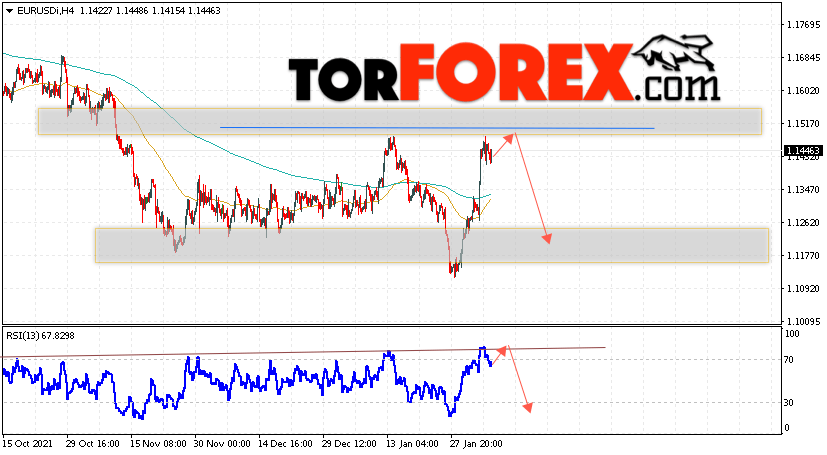Click the 1.16845 price axis label
The image size is (827, 455).
[x=803, y=57]
